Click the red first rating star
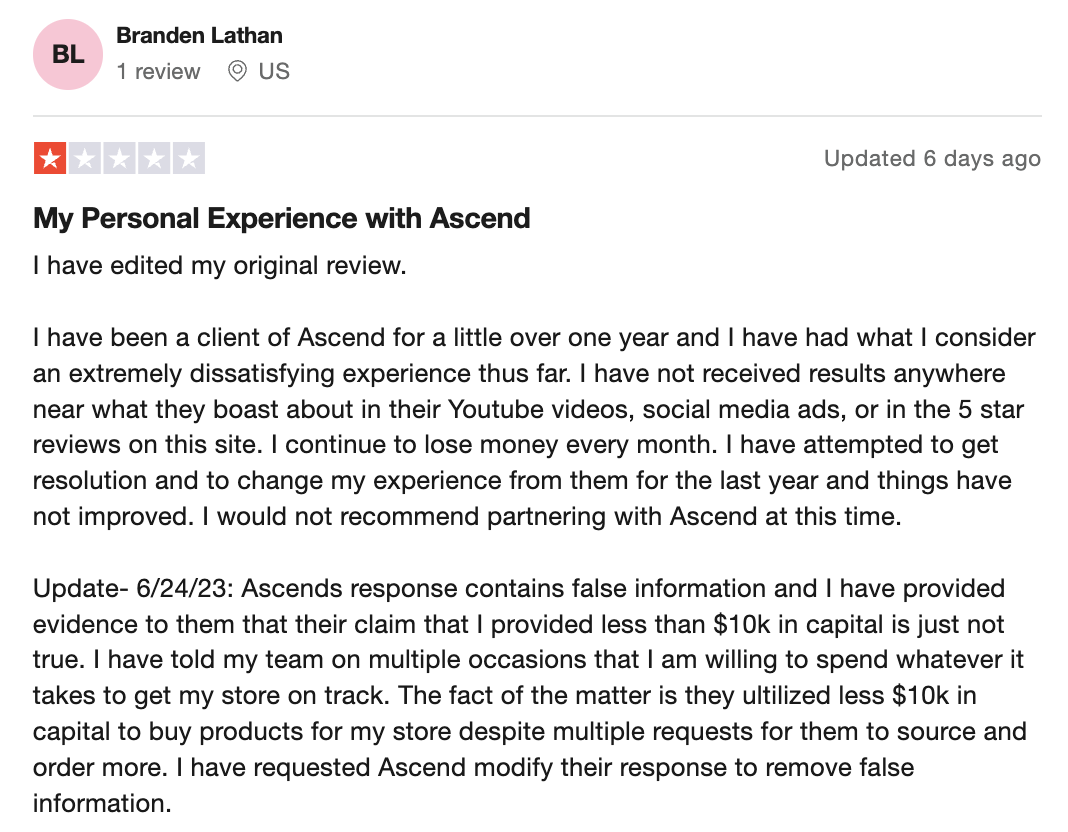Image resolution: width=1068 pixels, height=832 pixels. pos(50,159)
